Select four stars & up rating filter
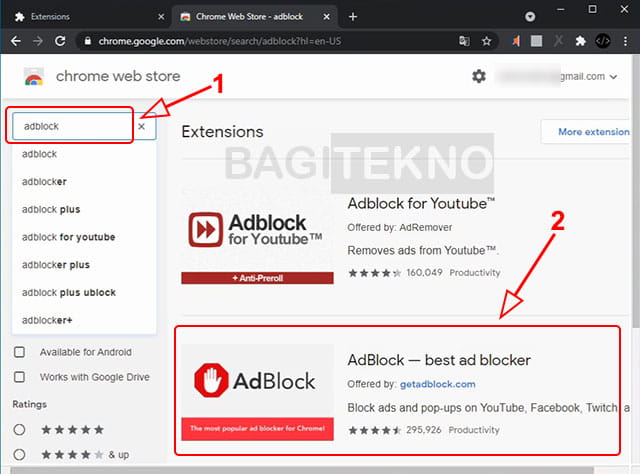Screen dimensions: 640x474 [20, 454]
